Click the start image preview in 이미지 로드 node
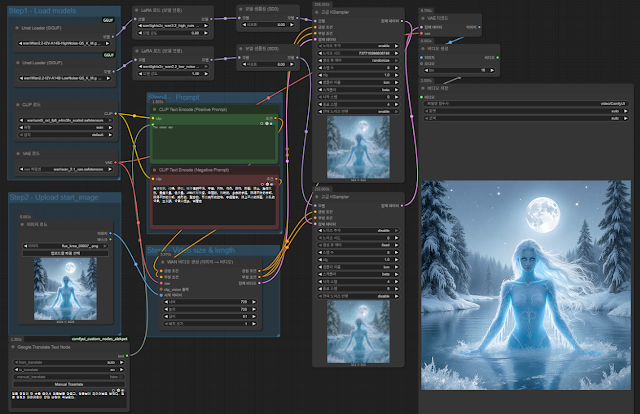Image resolution: width=640 pixels, height=414 pixels. pos(65,289)
